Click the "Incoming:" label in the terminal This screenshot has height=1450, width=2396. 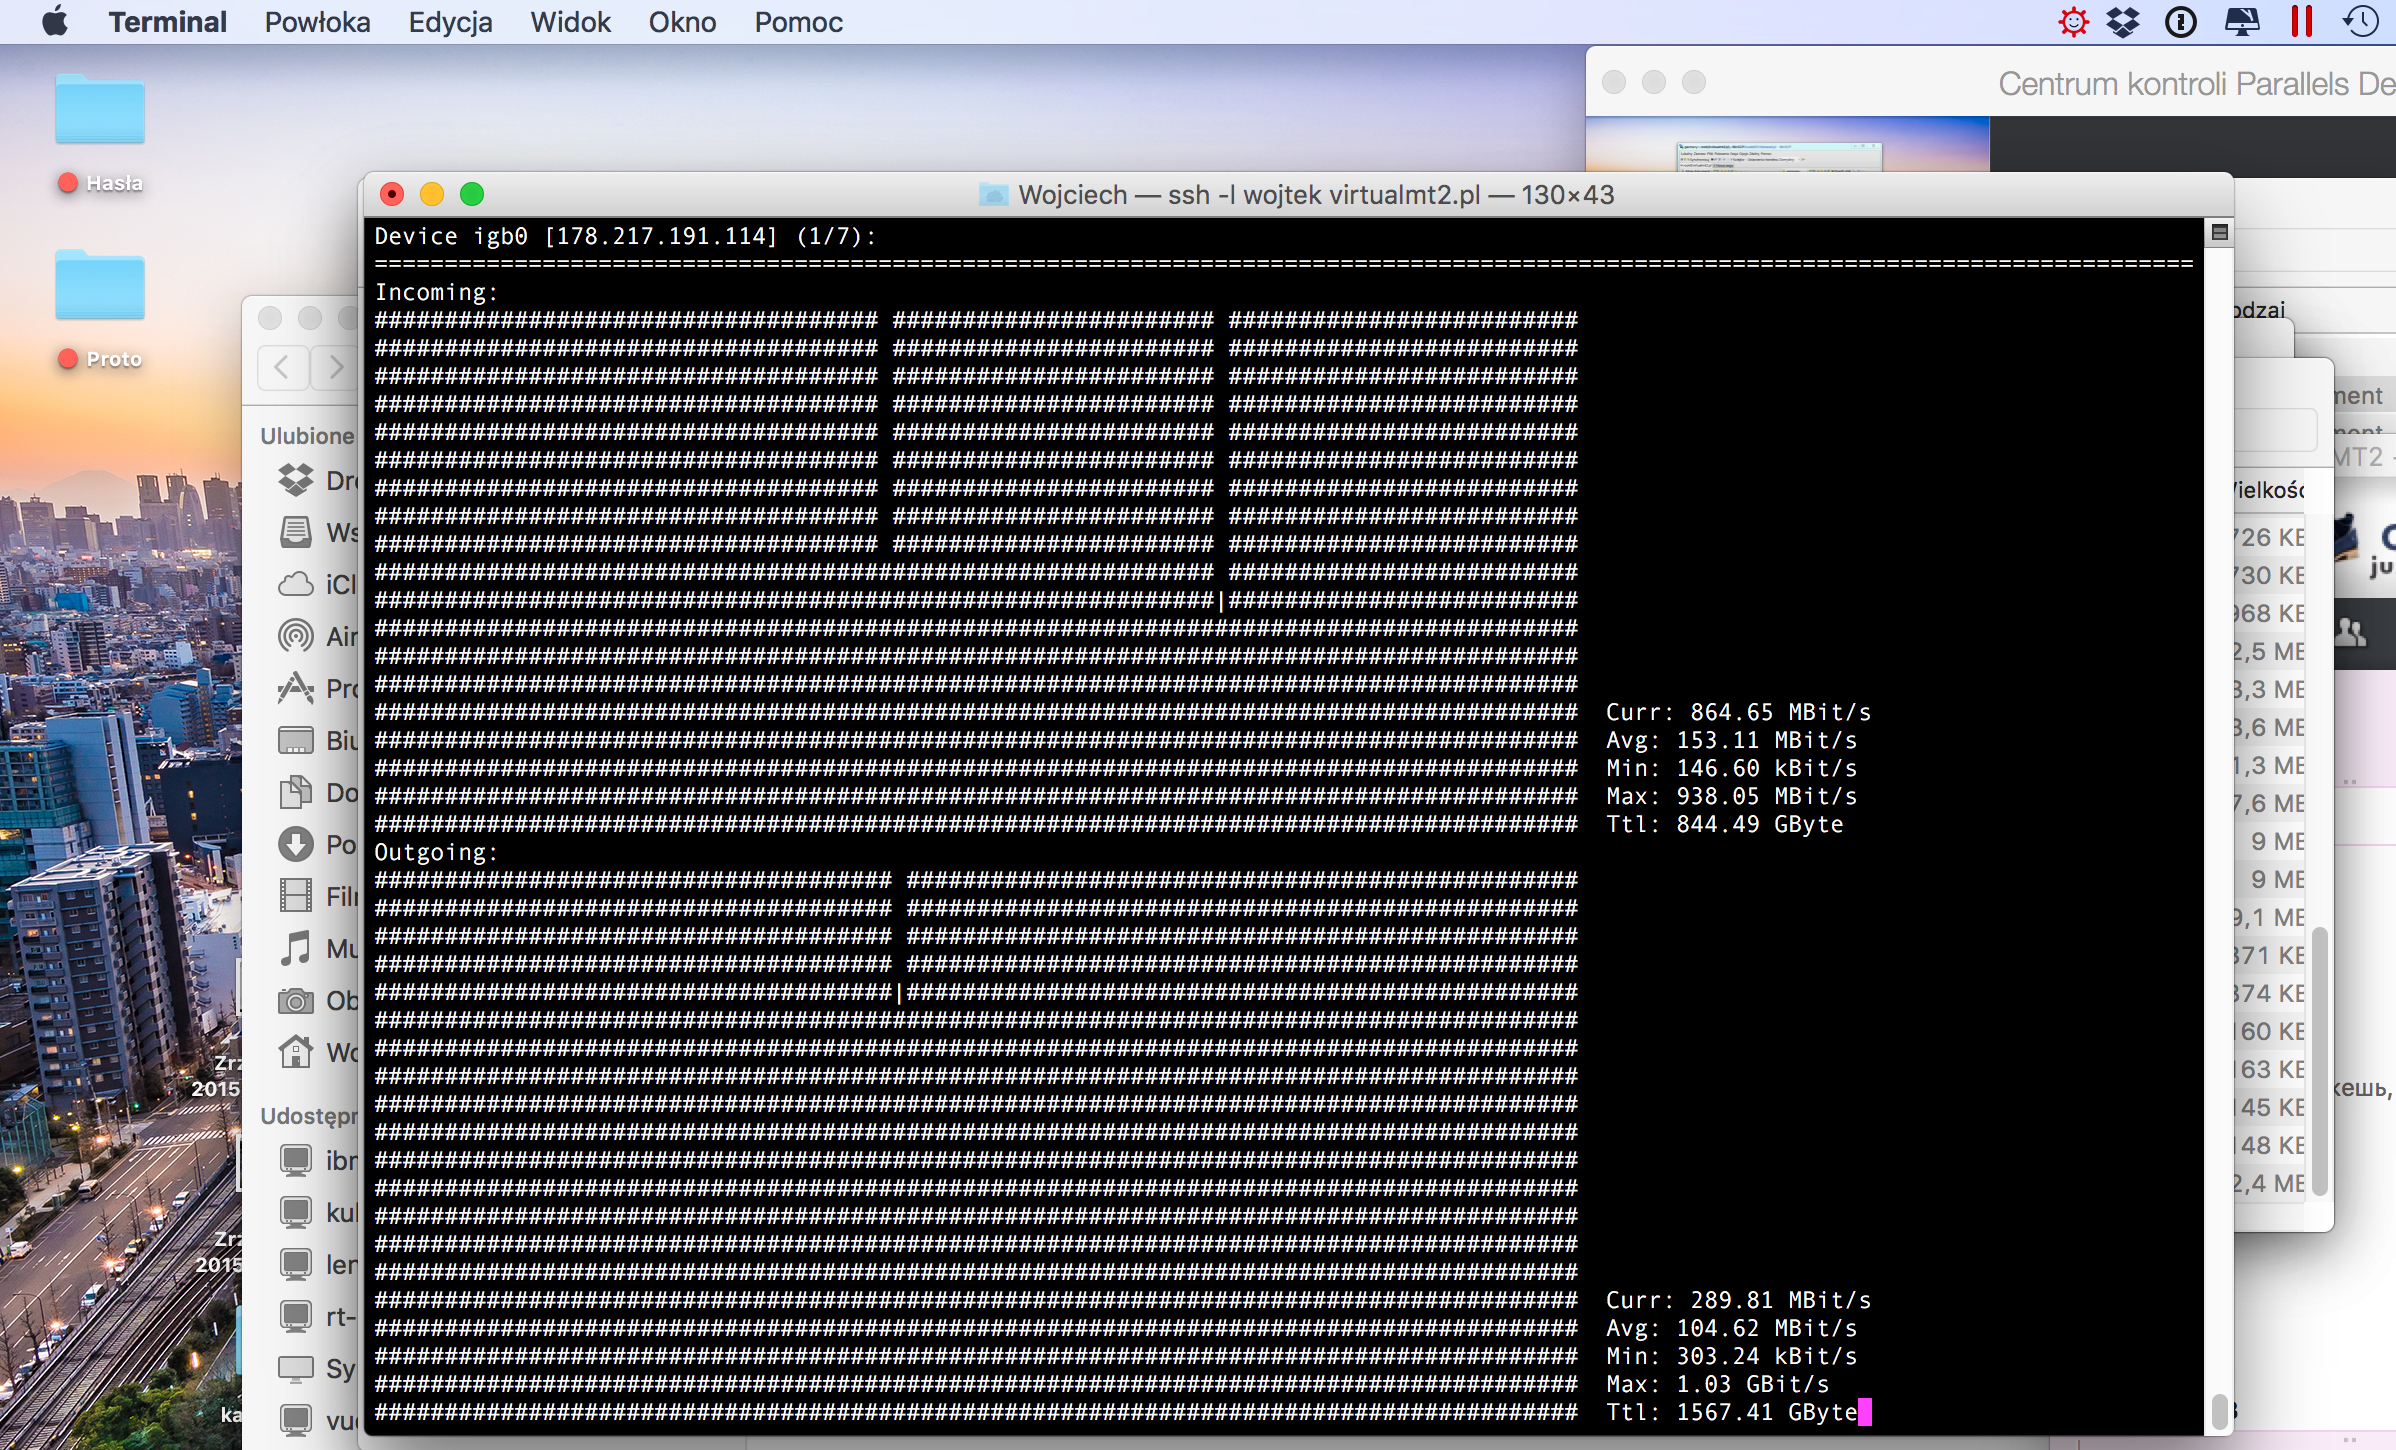(436, 293)
